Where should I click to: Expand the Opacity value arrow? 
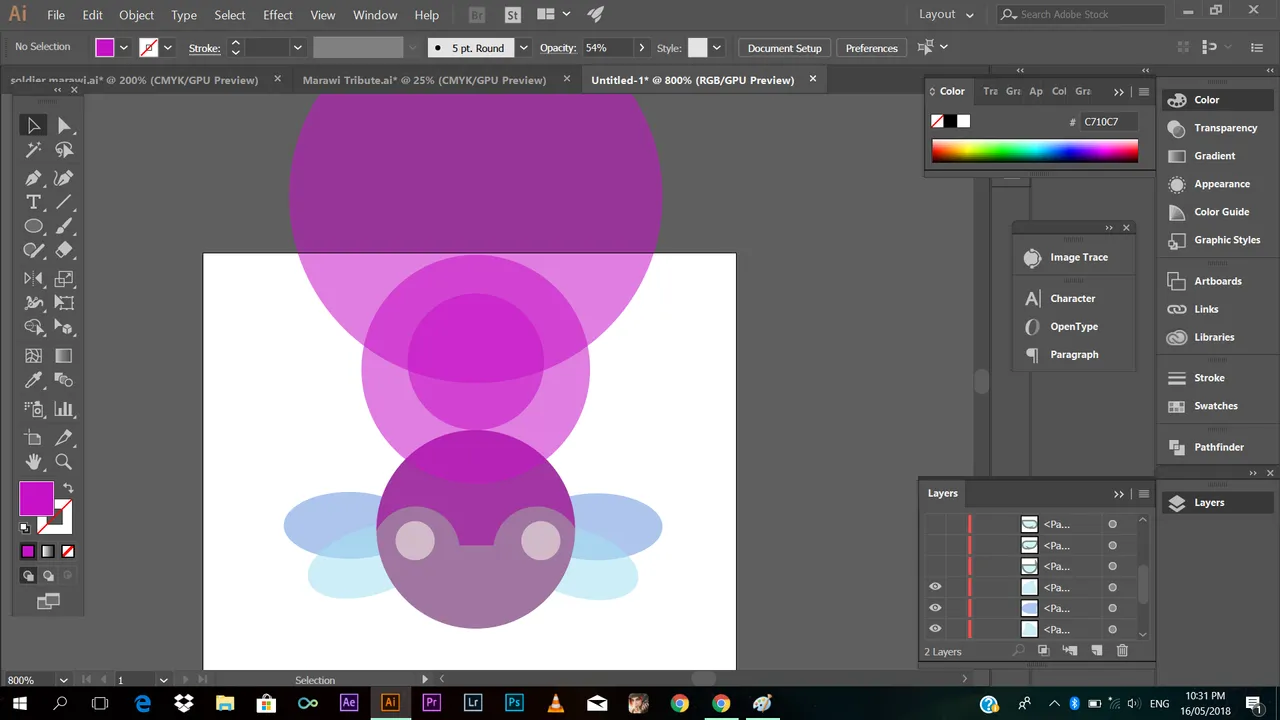click(x=642, y=48)
